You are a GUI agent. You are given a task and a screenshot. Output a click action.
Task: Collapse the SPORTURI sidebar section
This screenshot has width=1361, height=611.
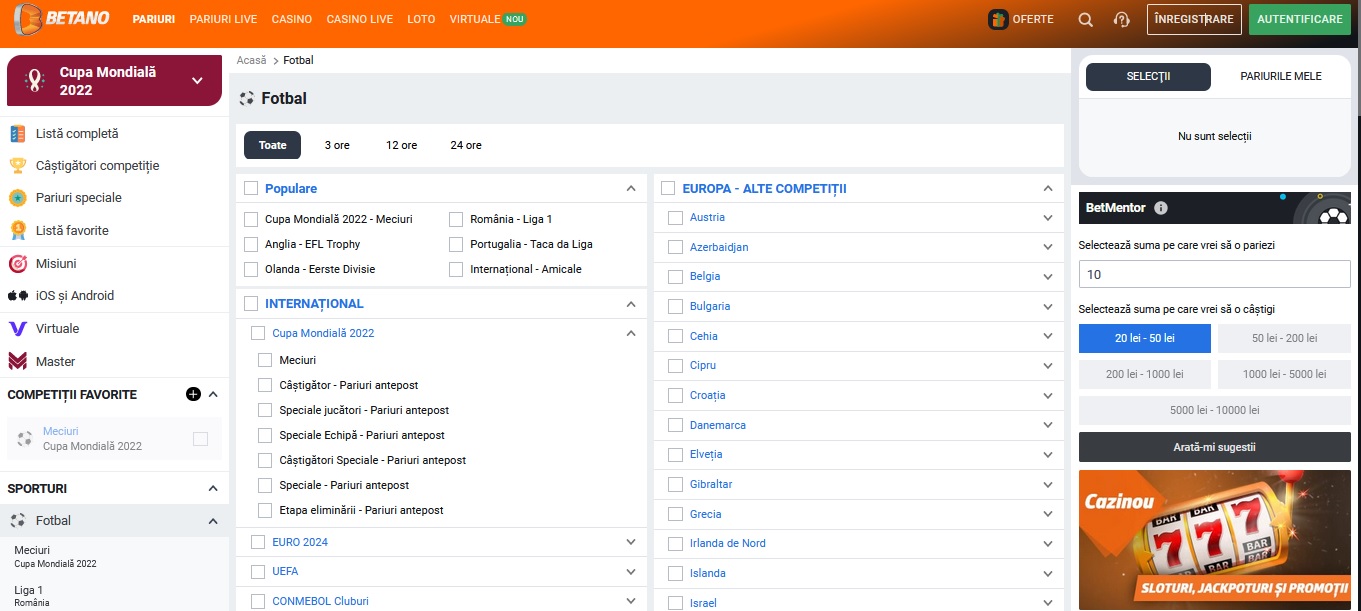click(213, 489)
